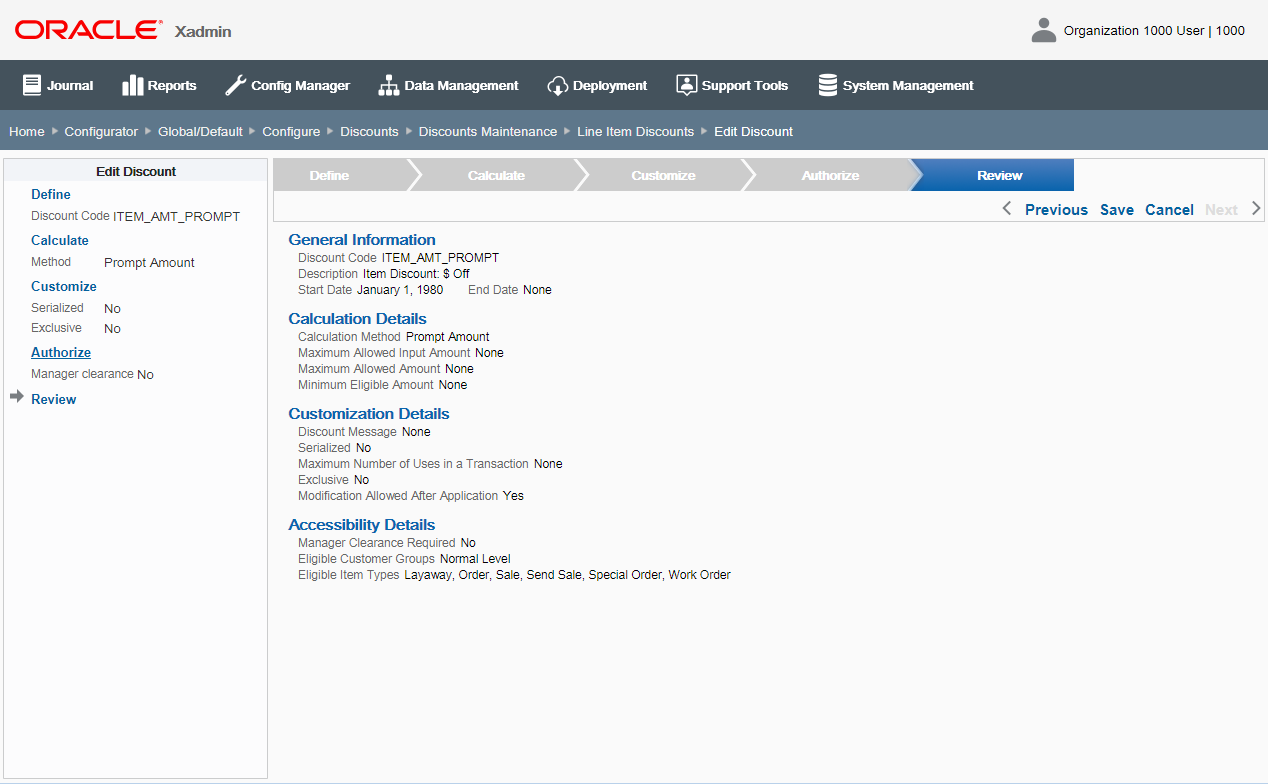Click description Item Discount: $ Off

pos(416,273)
